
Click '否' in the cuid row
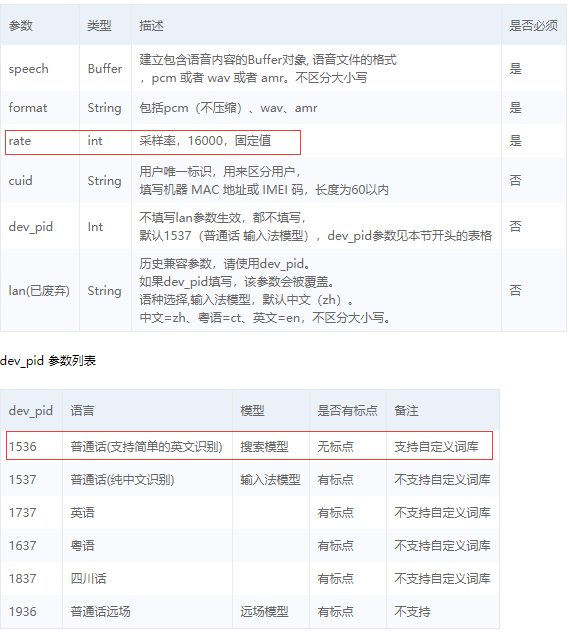point(515,181)
